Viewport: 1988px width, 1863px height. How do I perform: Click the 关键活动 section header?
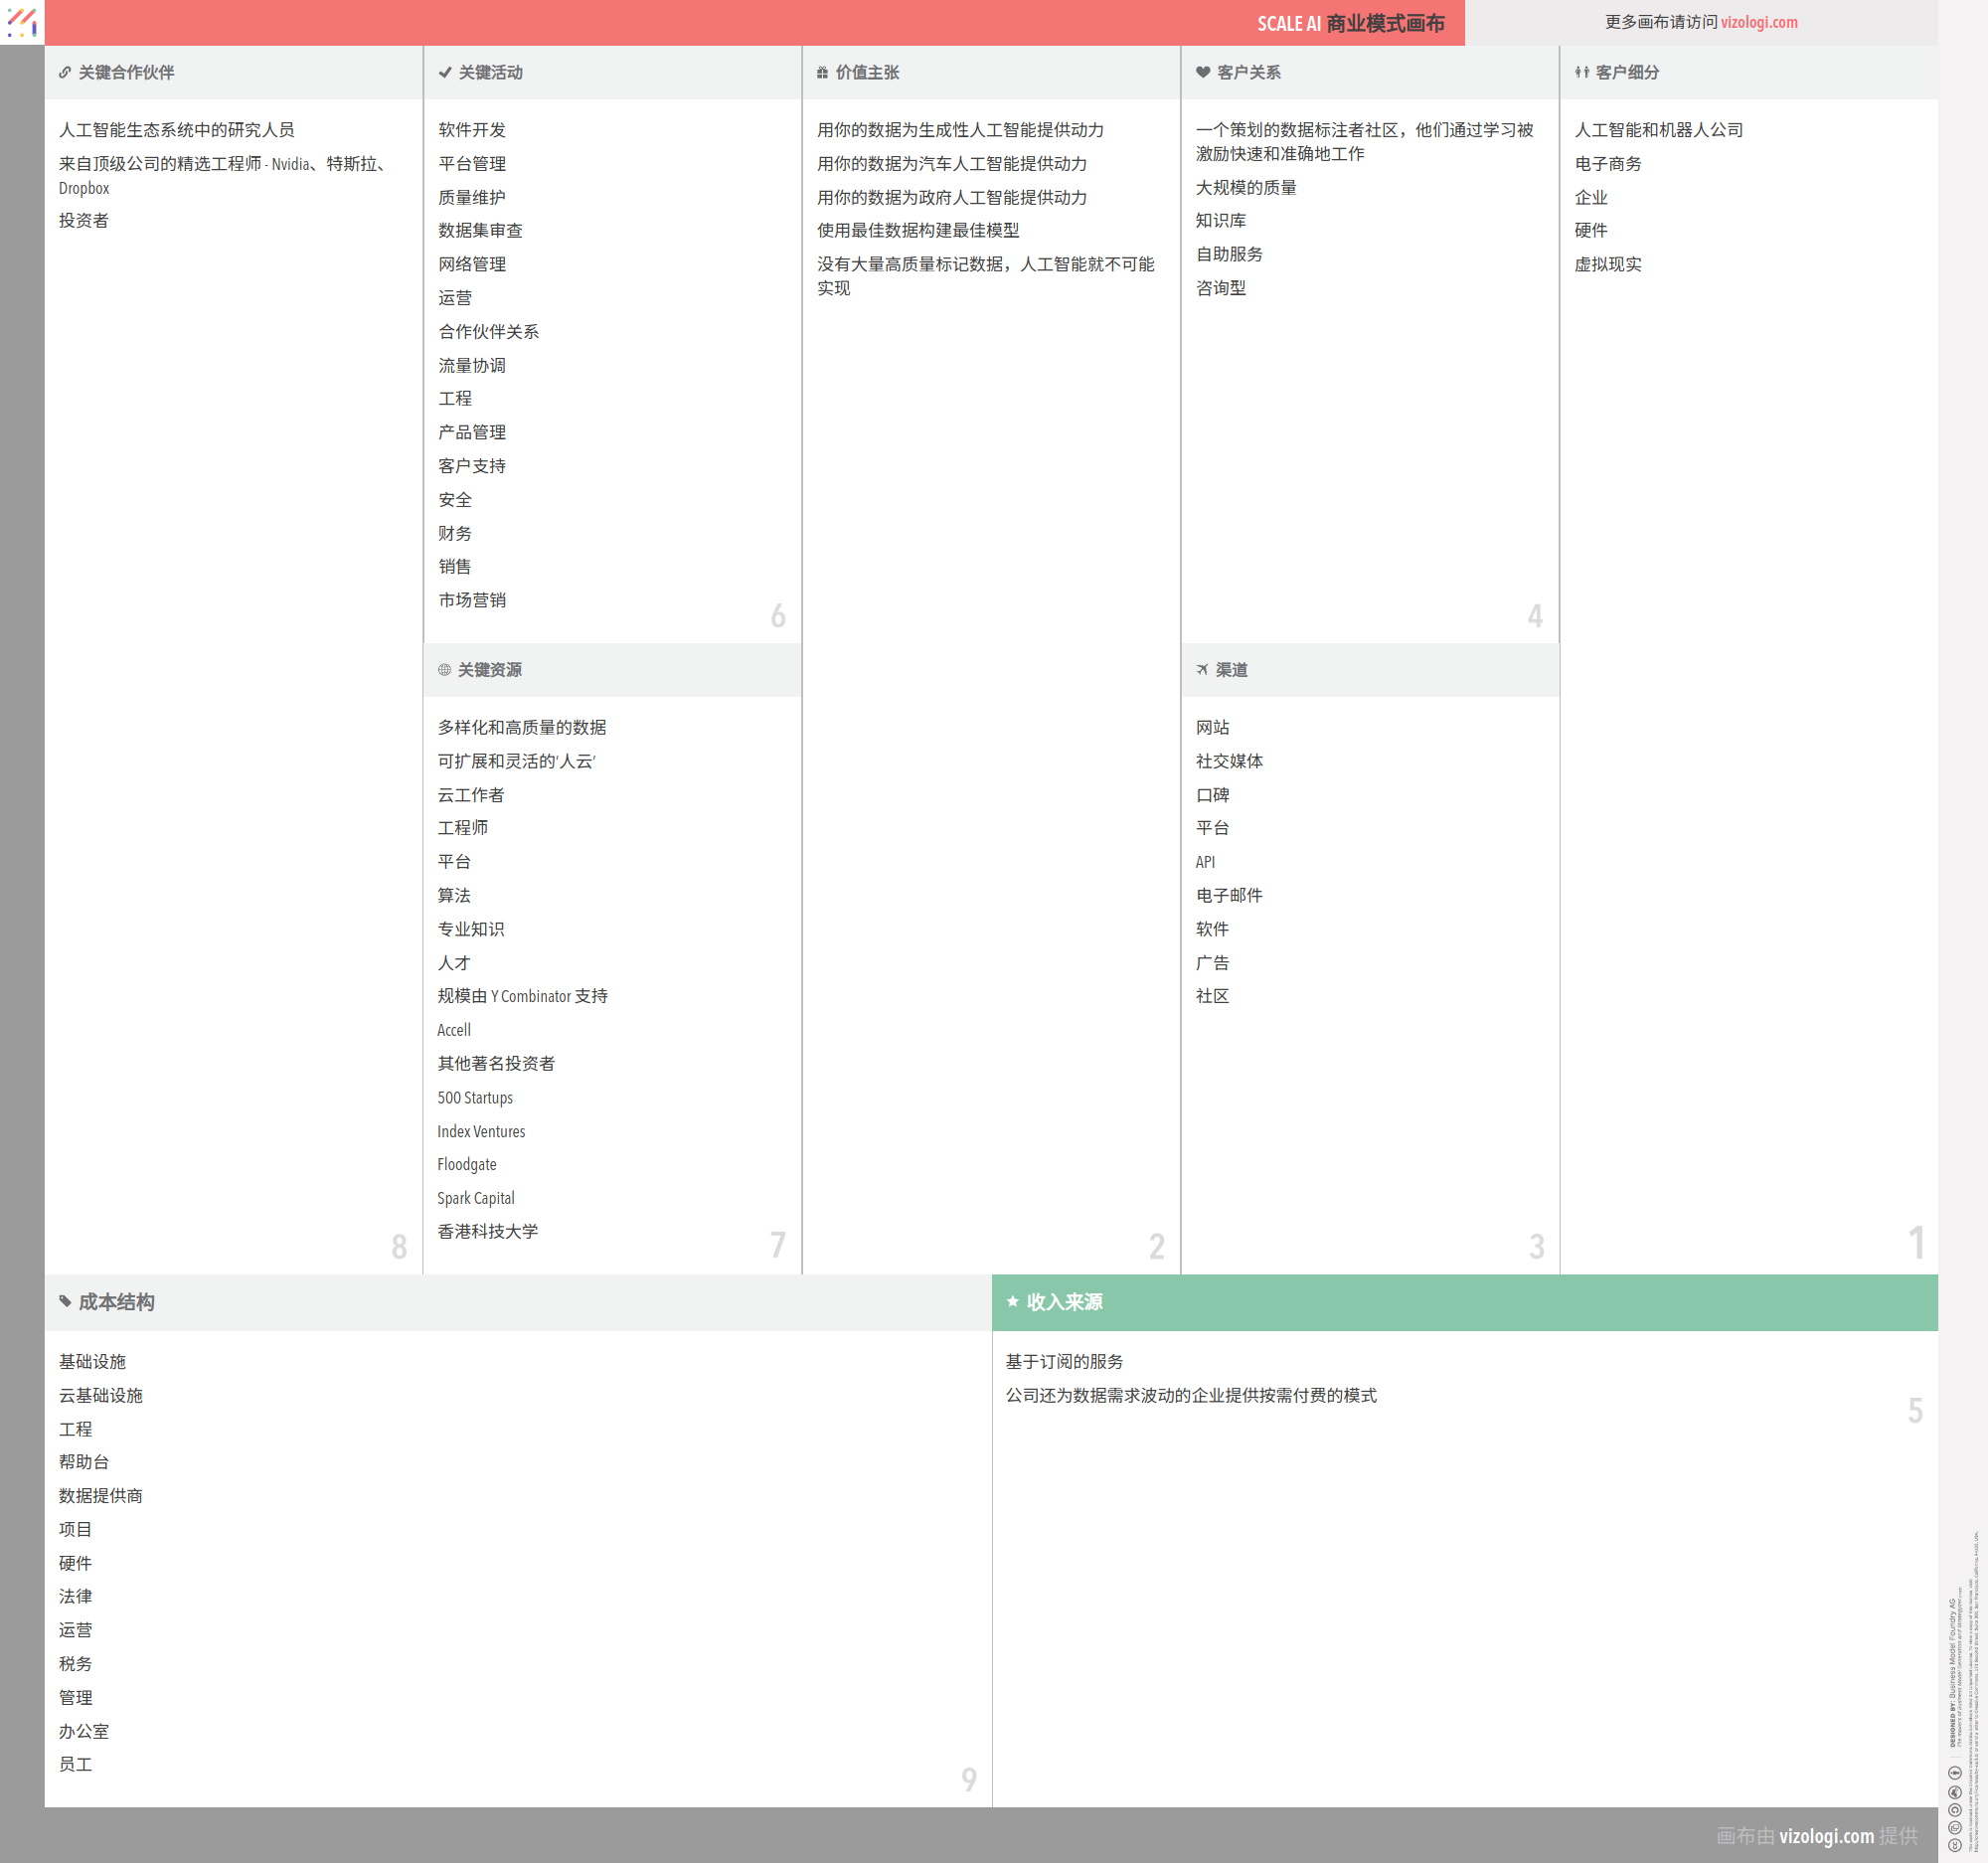490,72
